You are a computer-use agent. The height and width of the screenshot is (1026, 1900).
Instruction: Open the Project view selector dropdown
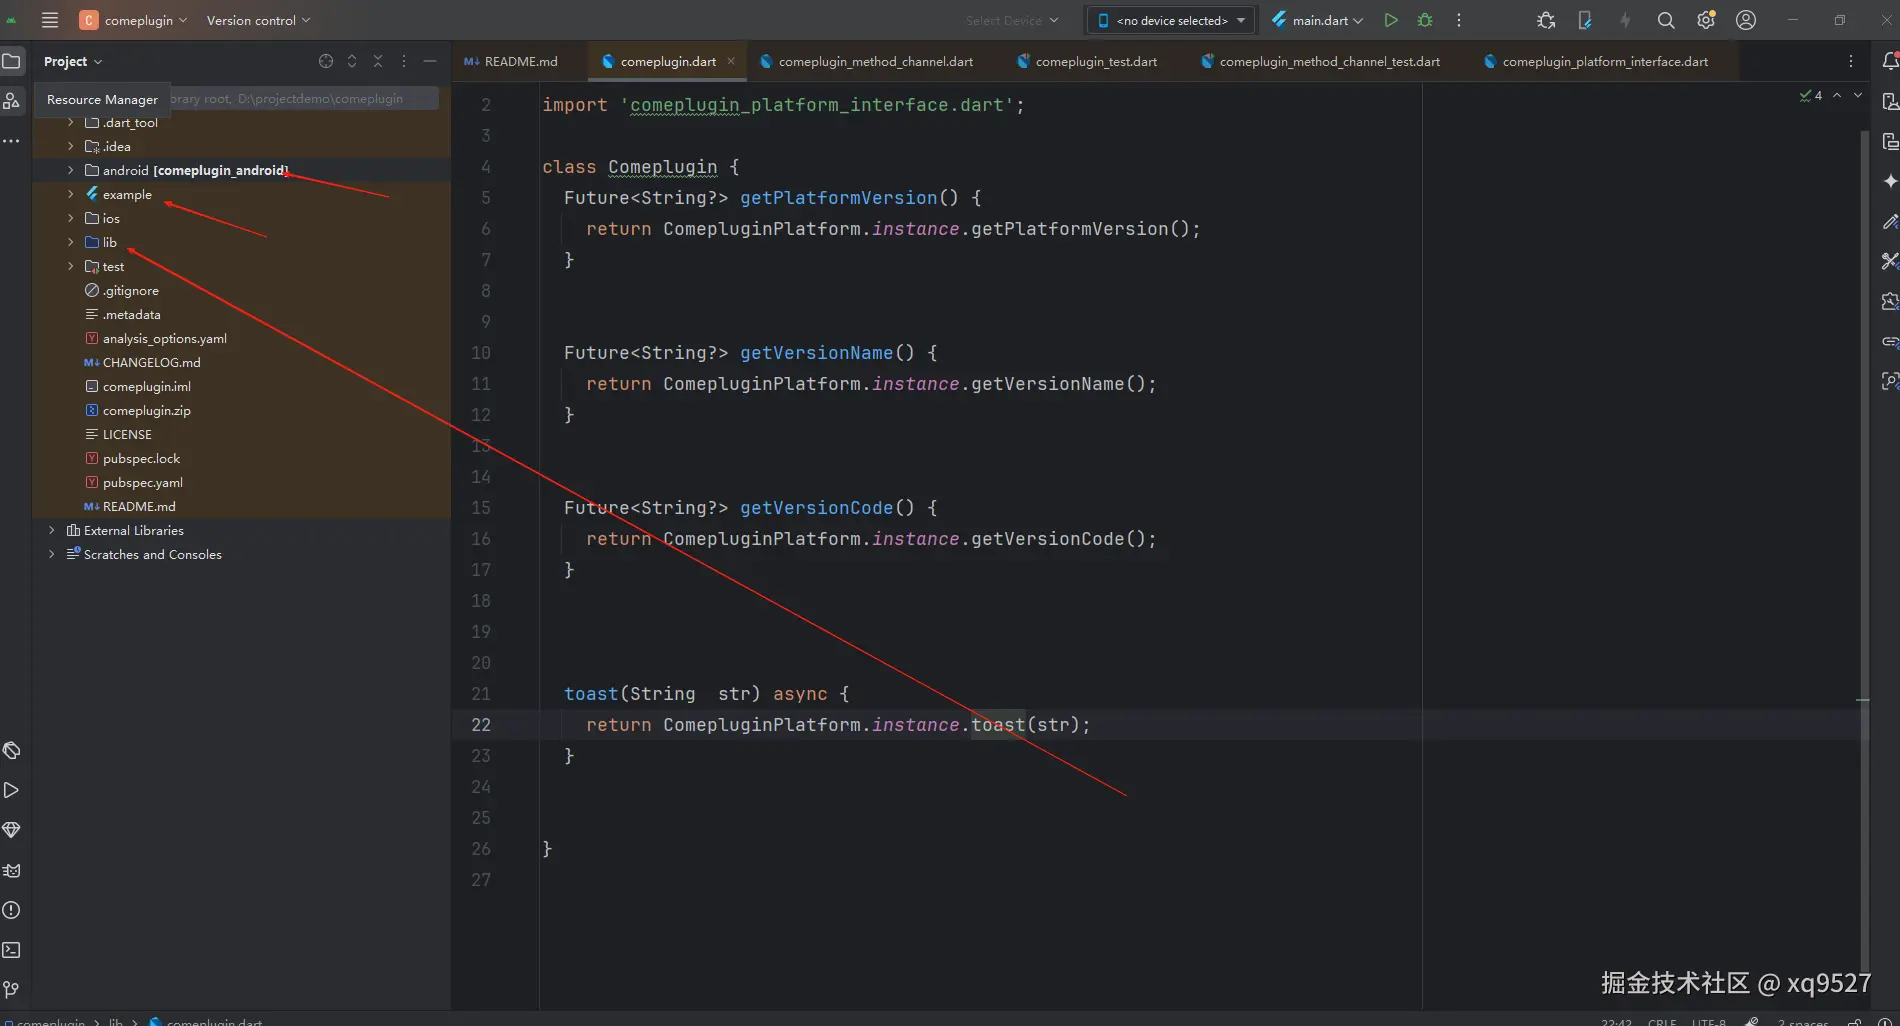click(x=73, y=61)
